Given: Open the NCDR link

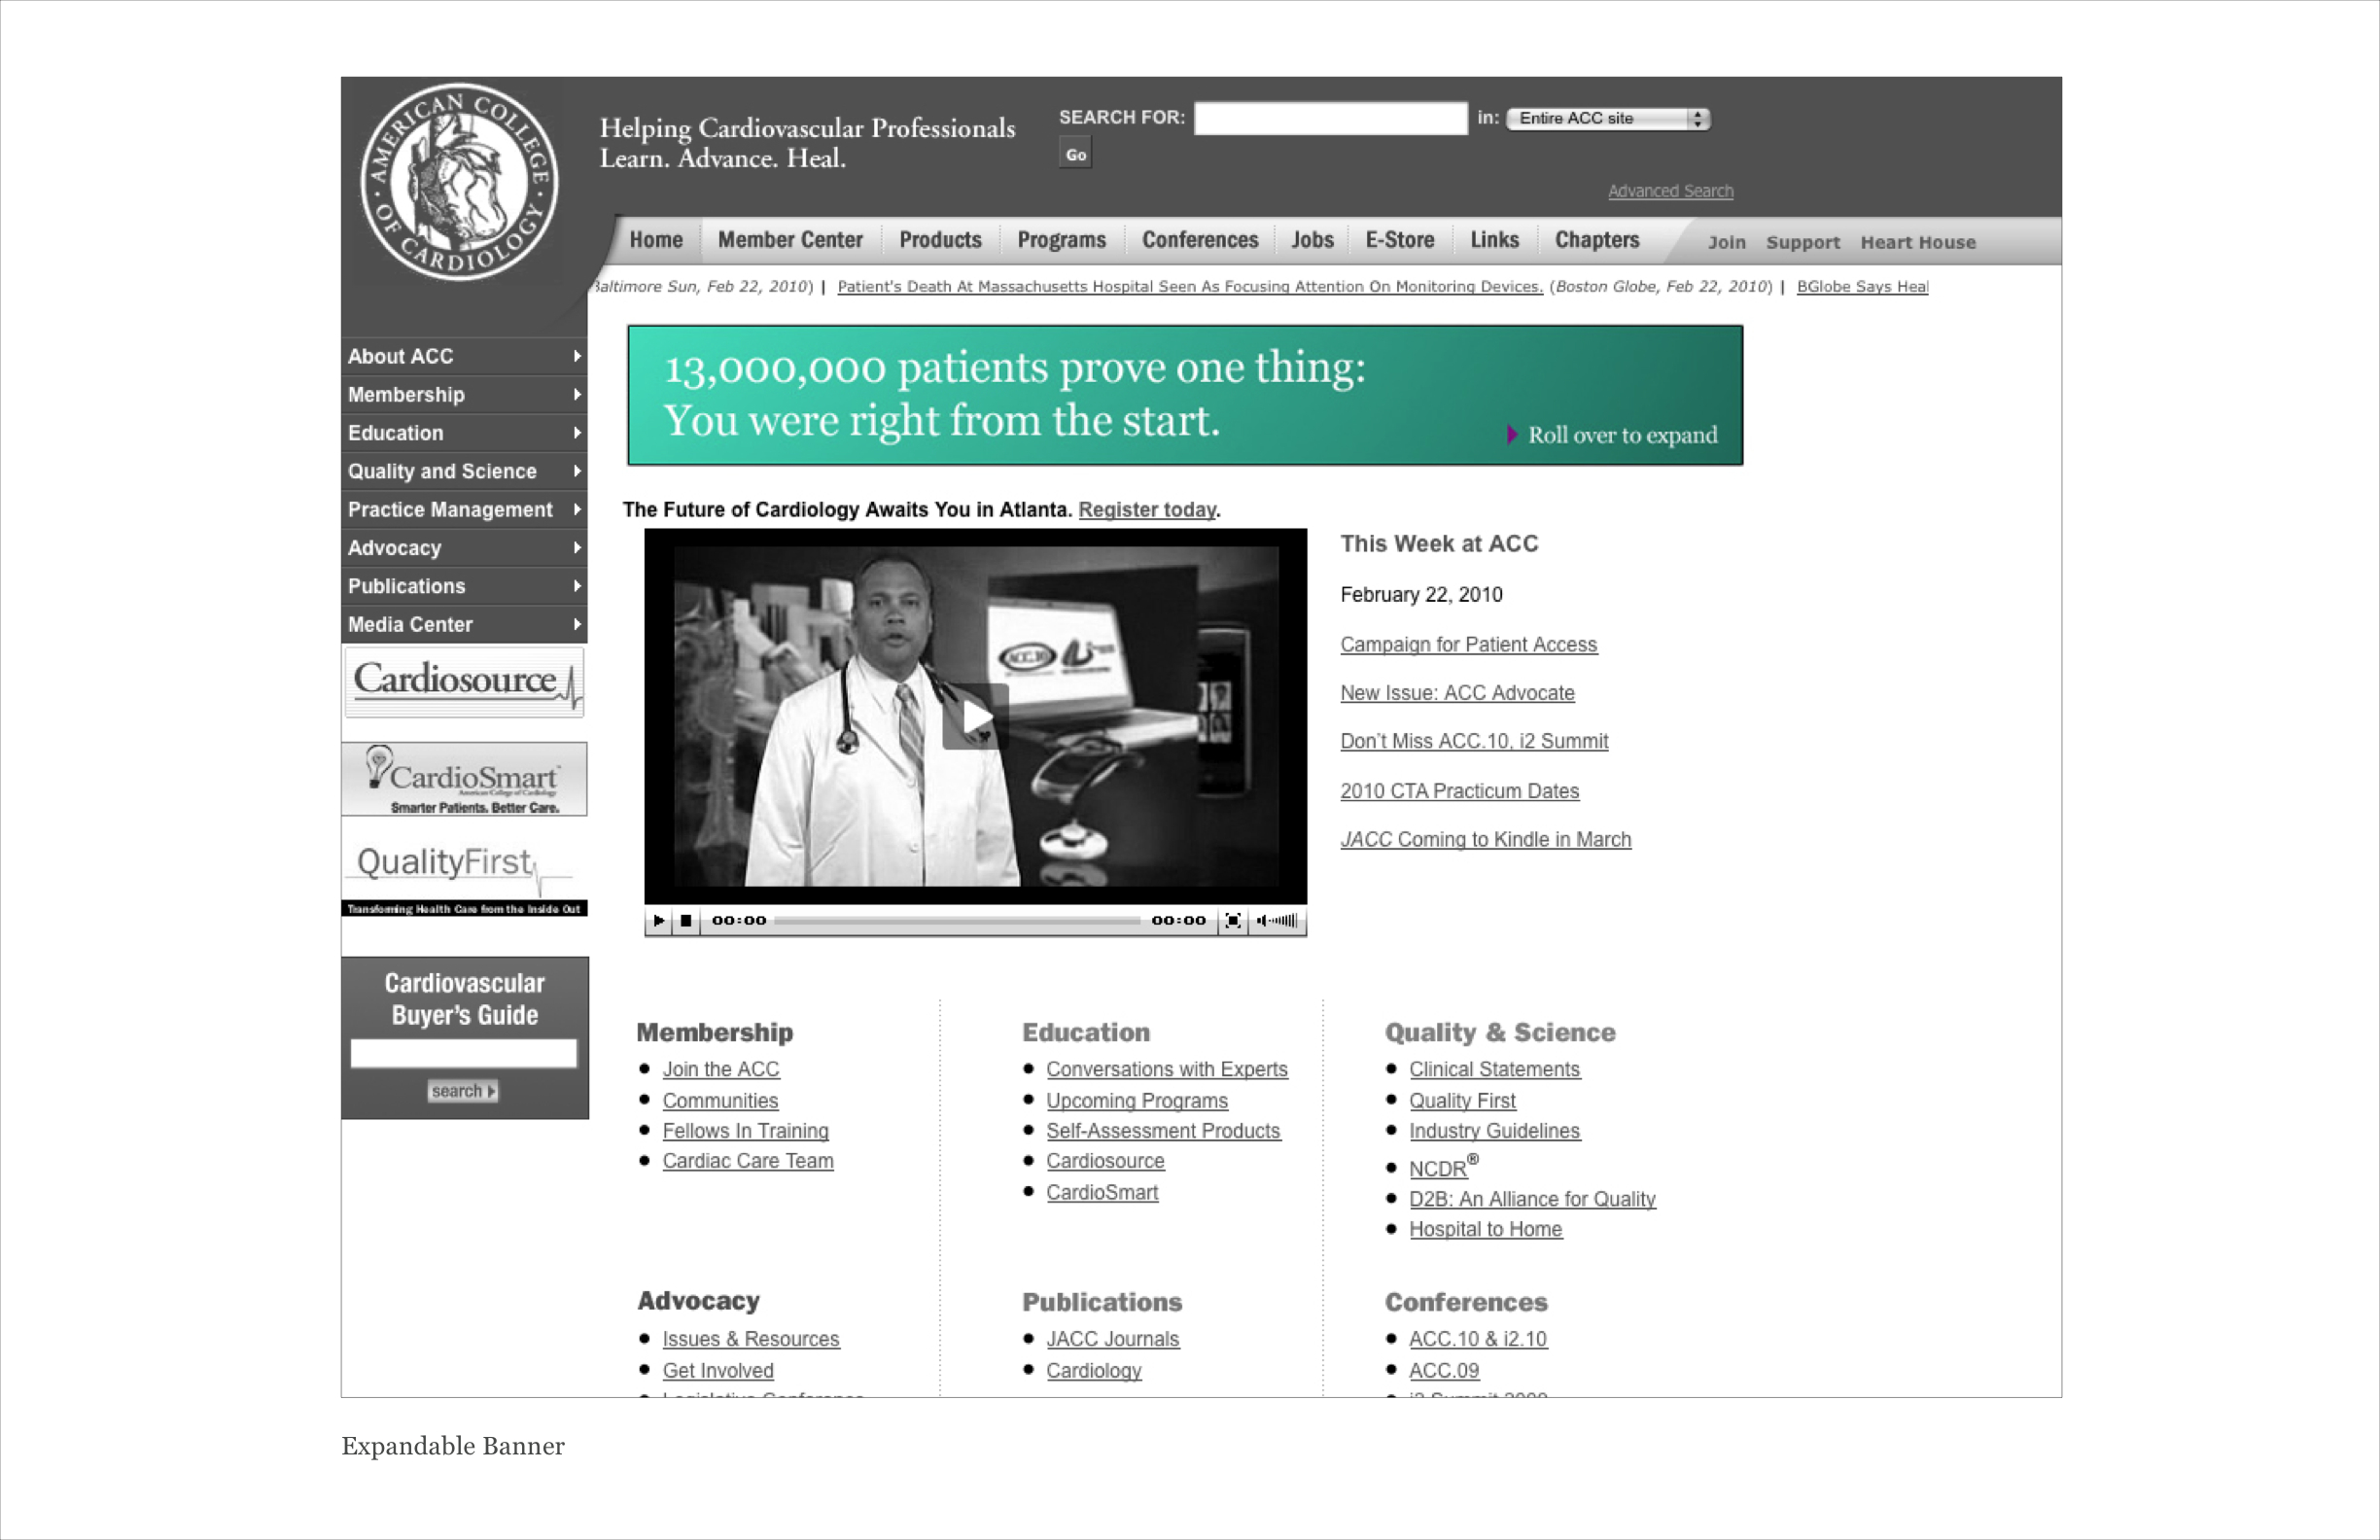Looking at the screenshot, I should (1443, 1167).
